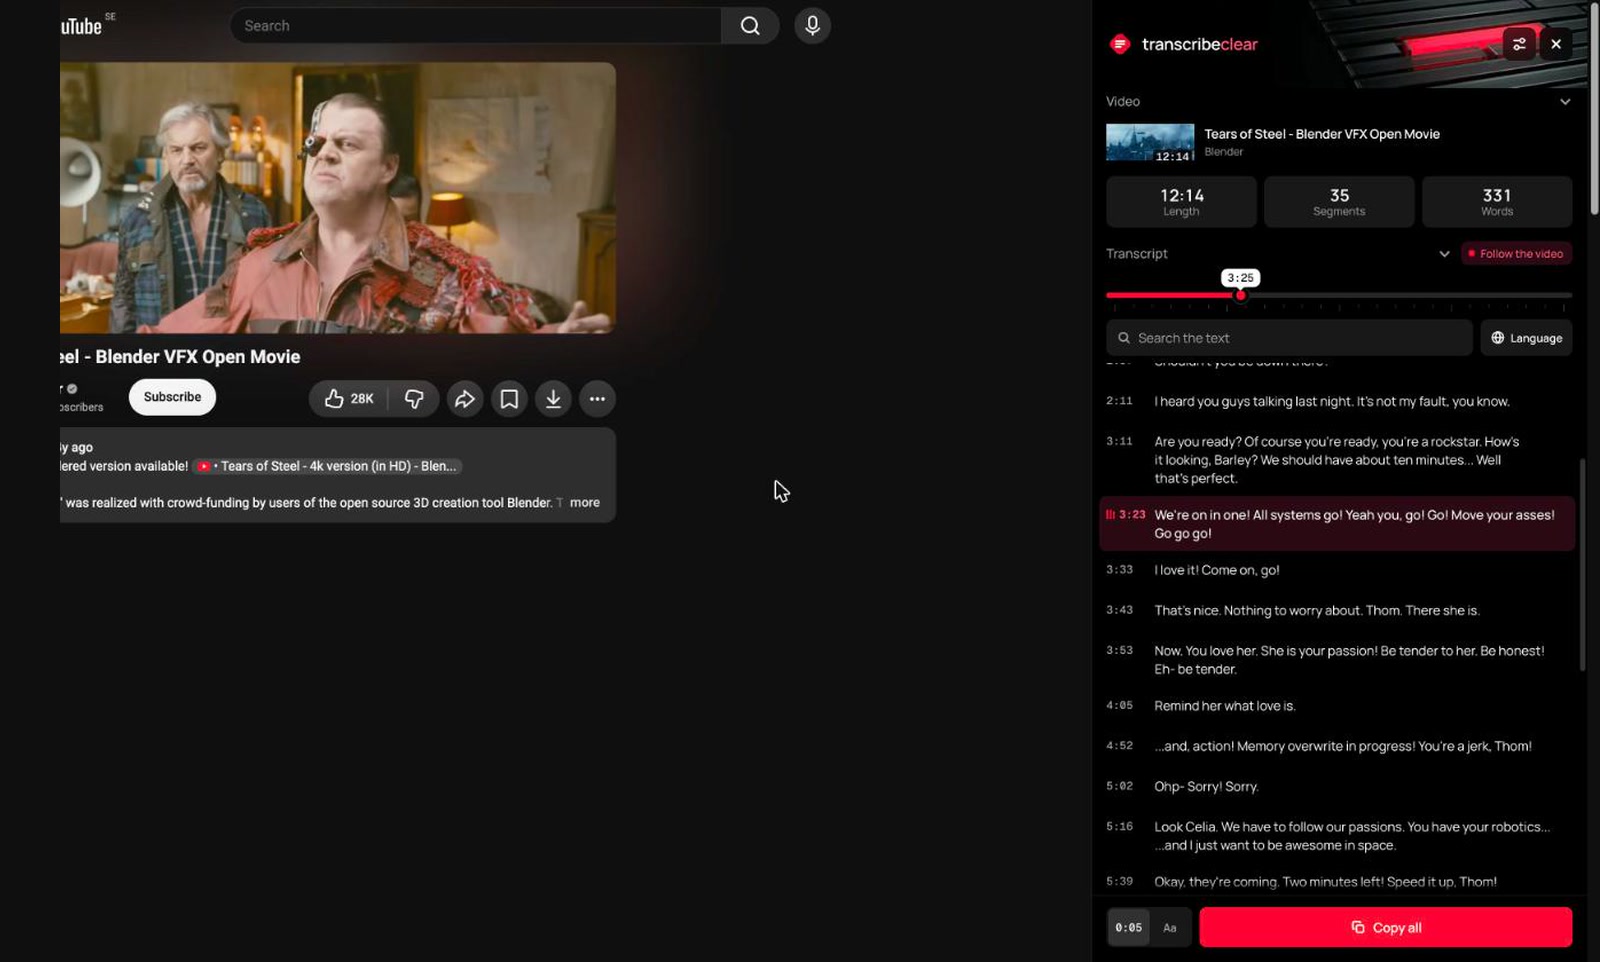Save video with bookmark icon
Viewport: 1600px width, 962px height.
509,399
